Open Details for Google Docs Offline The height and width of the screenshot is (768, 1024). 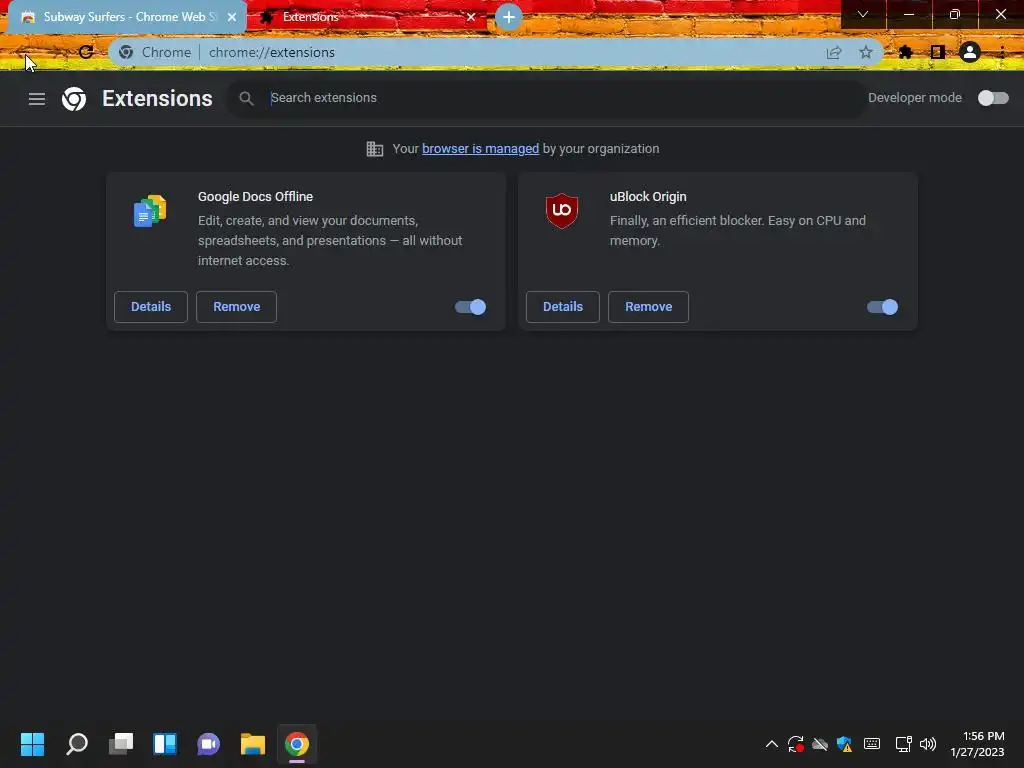[x=151, y=307]
